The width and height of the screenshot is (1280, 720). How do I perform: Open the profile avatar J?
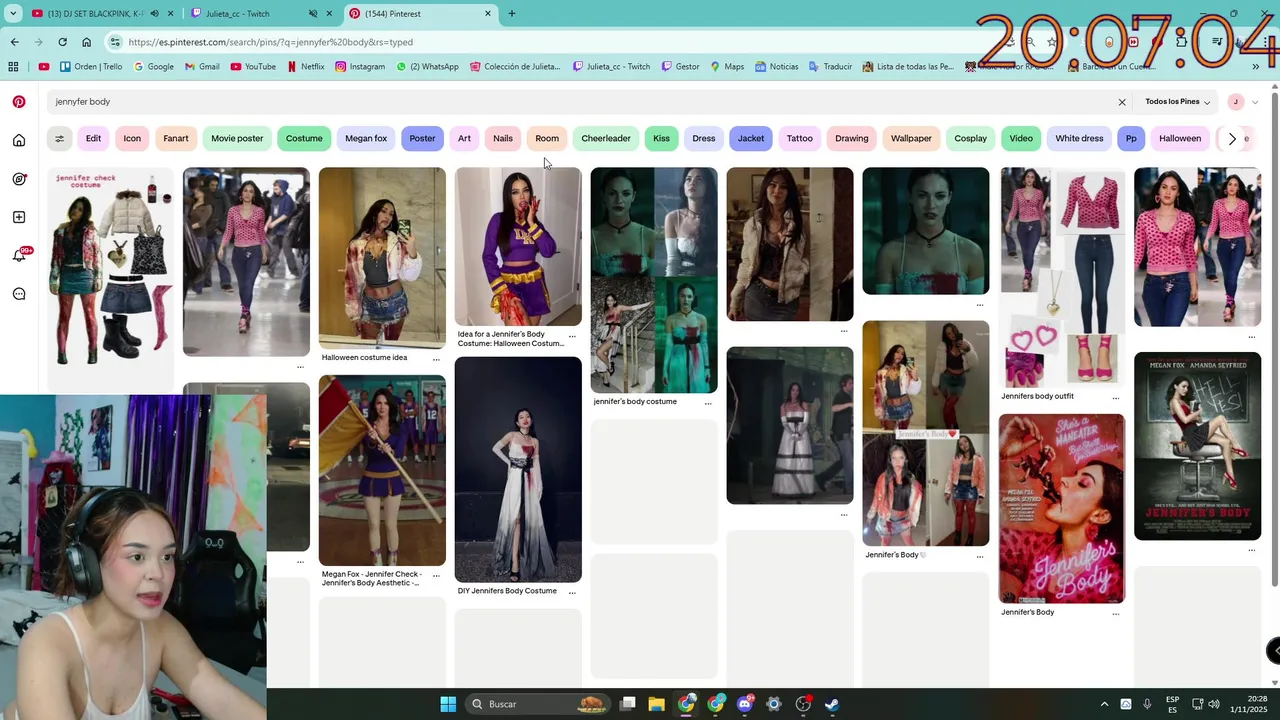pos(1236,102)
